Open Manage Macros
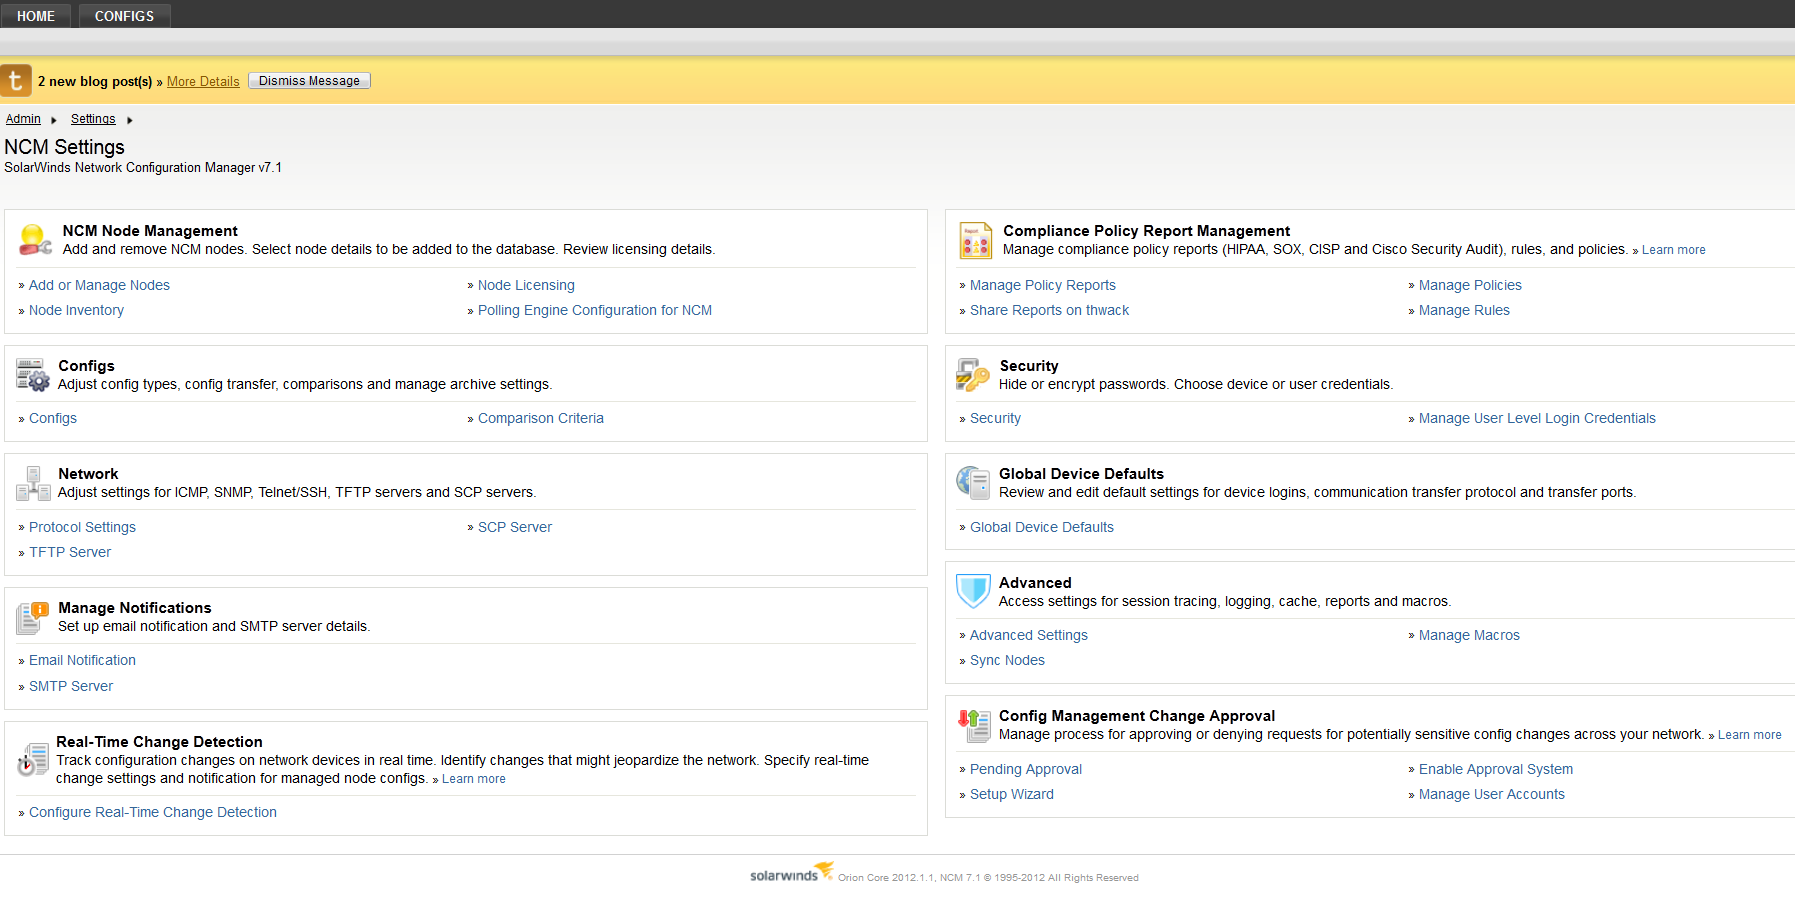This screenshot has width=1795, height=897. click(x=1469, y=635)
